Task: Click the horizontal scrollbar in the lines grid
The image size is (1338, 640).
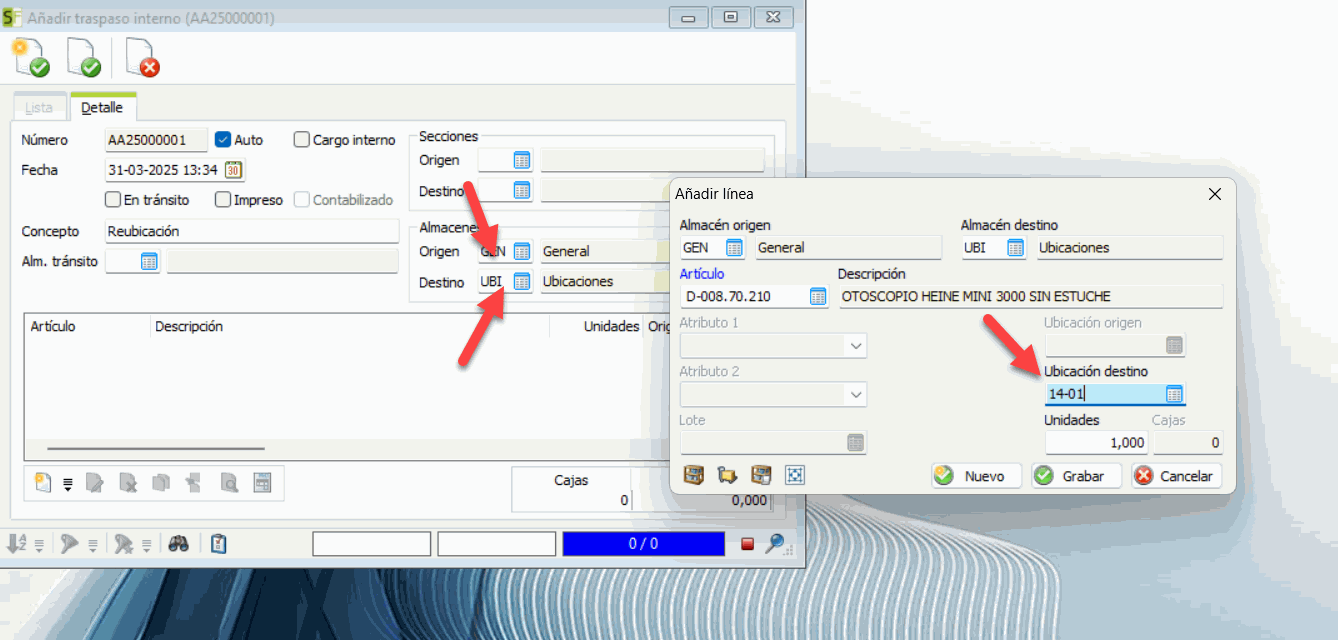Action: point(155,449)
